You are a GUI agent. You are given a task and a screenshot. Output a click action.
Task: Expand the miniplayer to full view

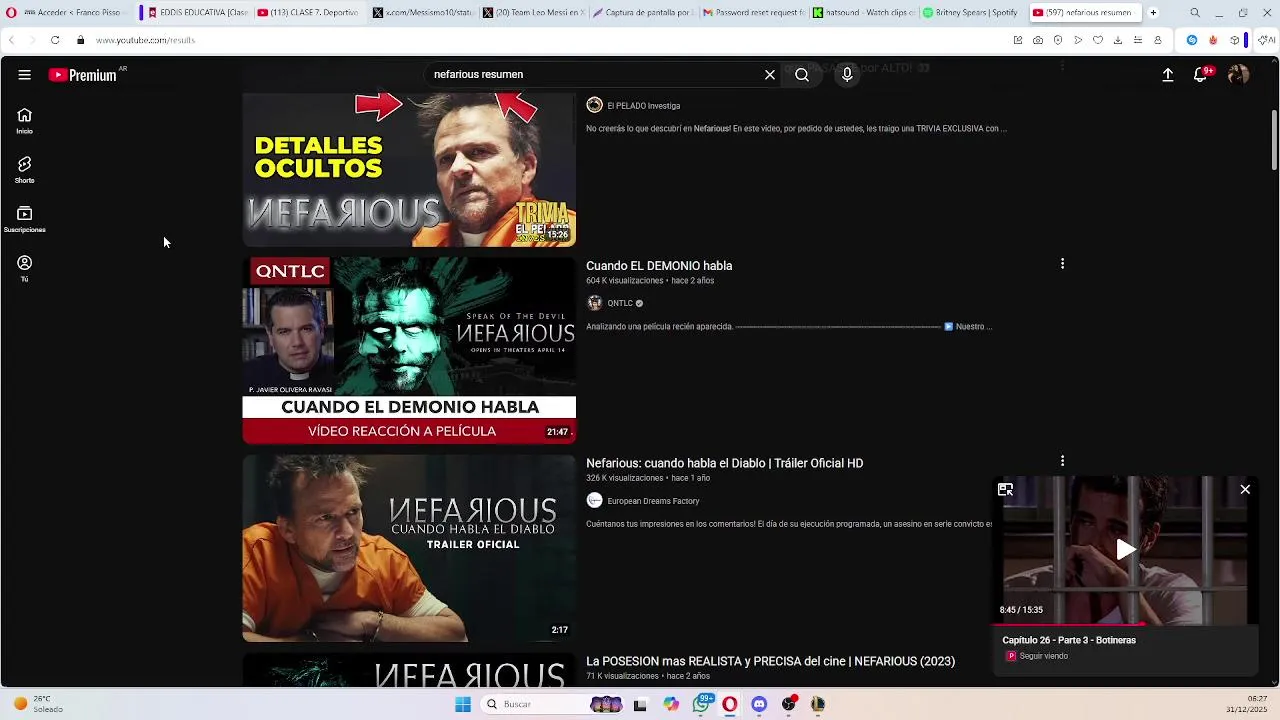pos(1005,489)
